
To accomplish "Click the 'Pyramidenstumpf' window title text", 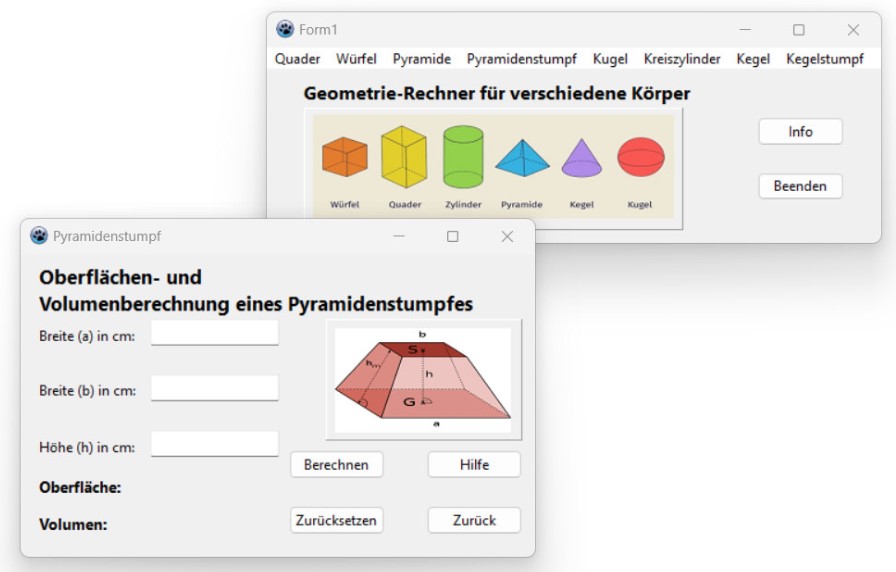I will click(x=107, y=237).
